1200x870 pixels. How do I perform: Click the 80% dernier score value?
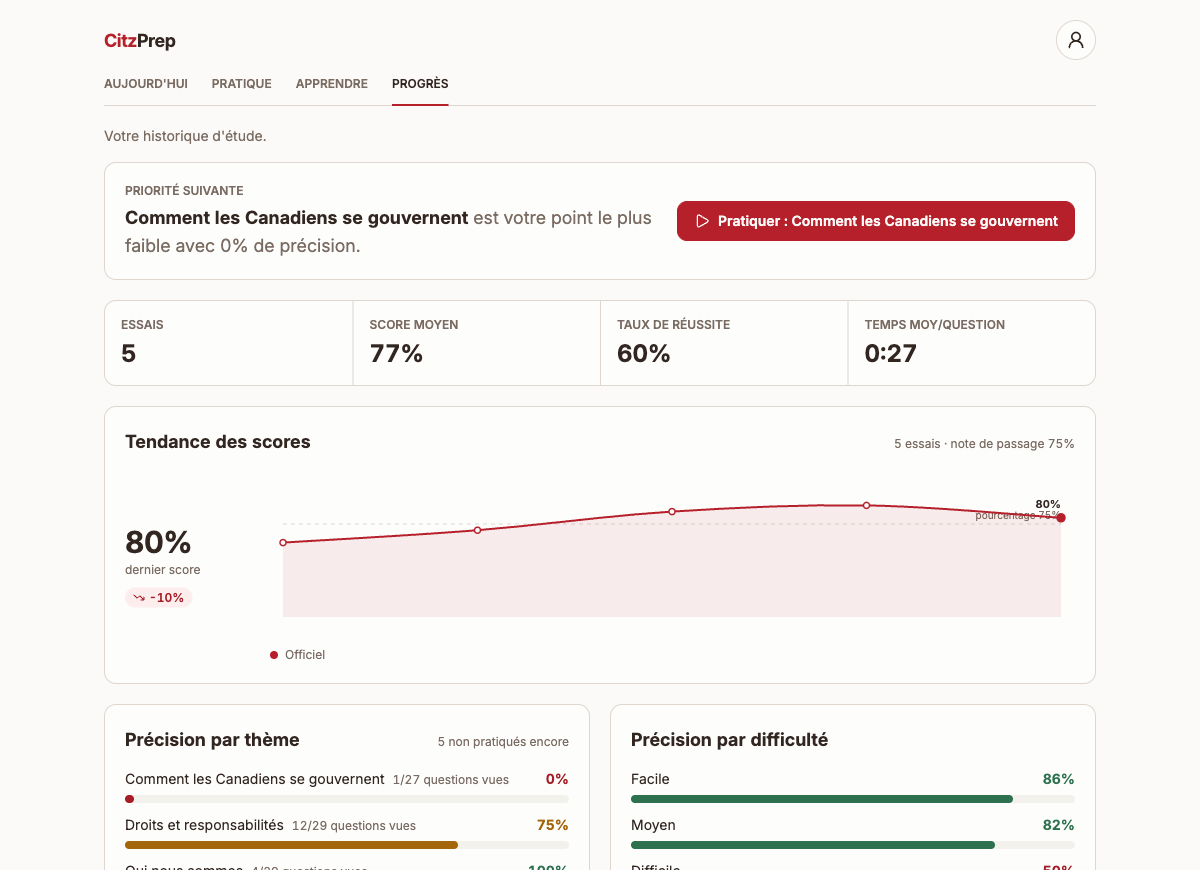158,542
